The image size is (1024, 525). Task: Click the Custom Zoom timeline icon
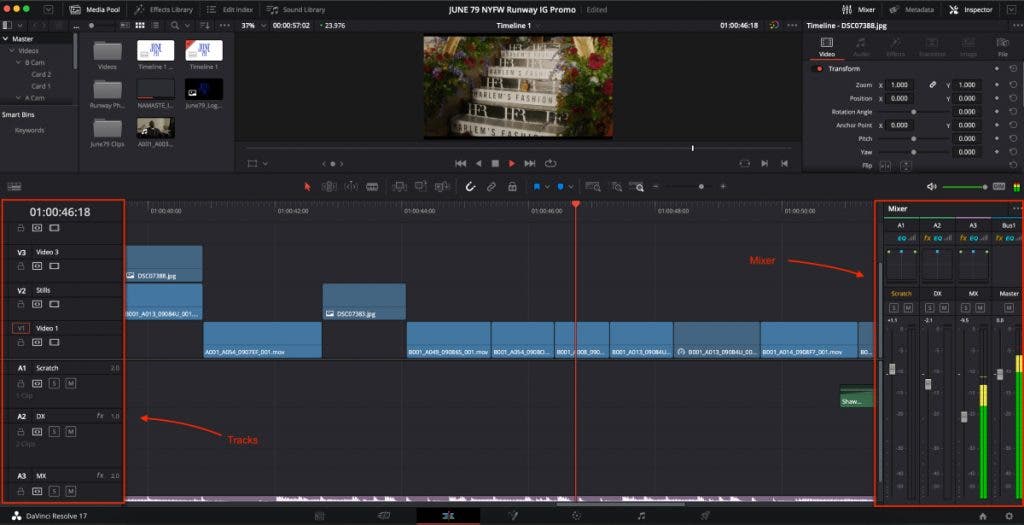point(636,187)
